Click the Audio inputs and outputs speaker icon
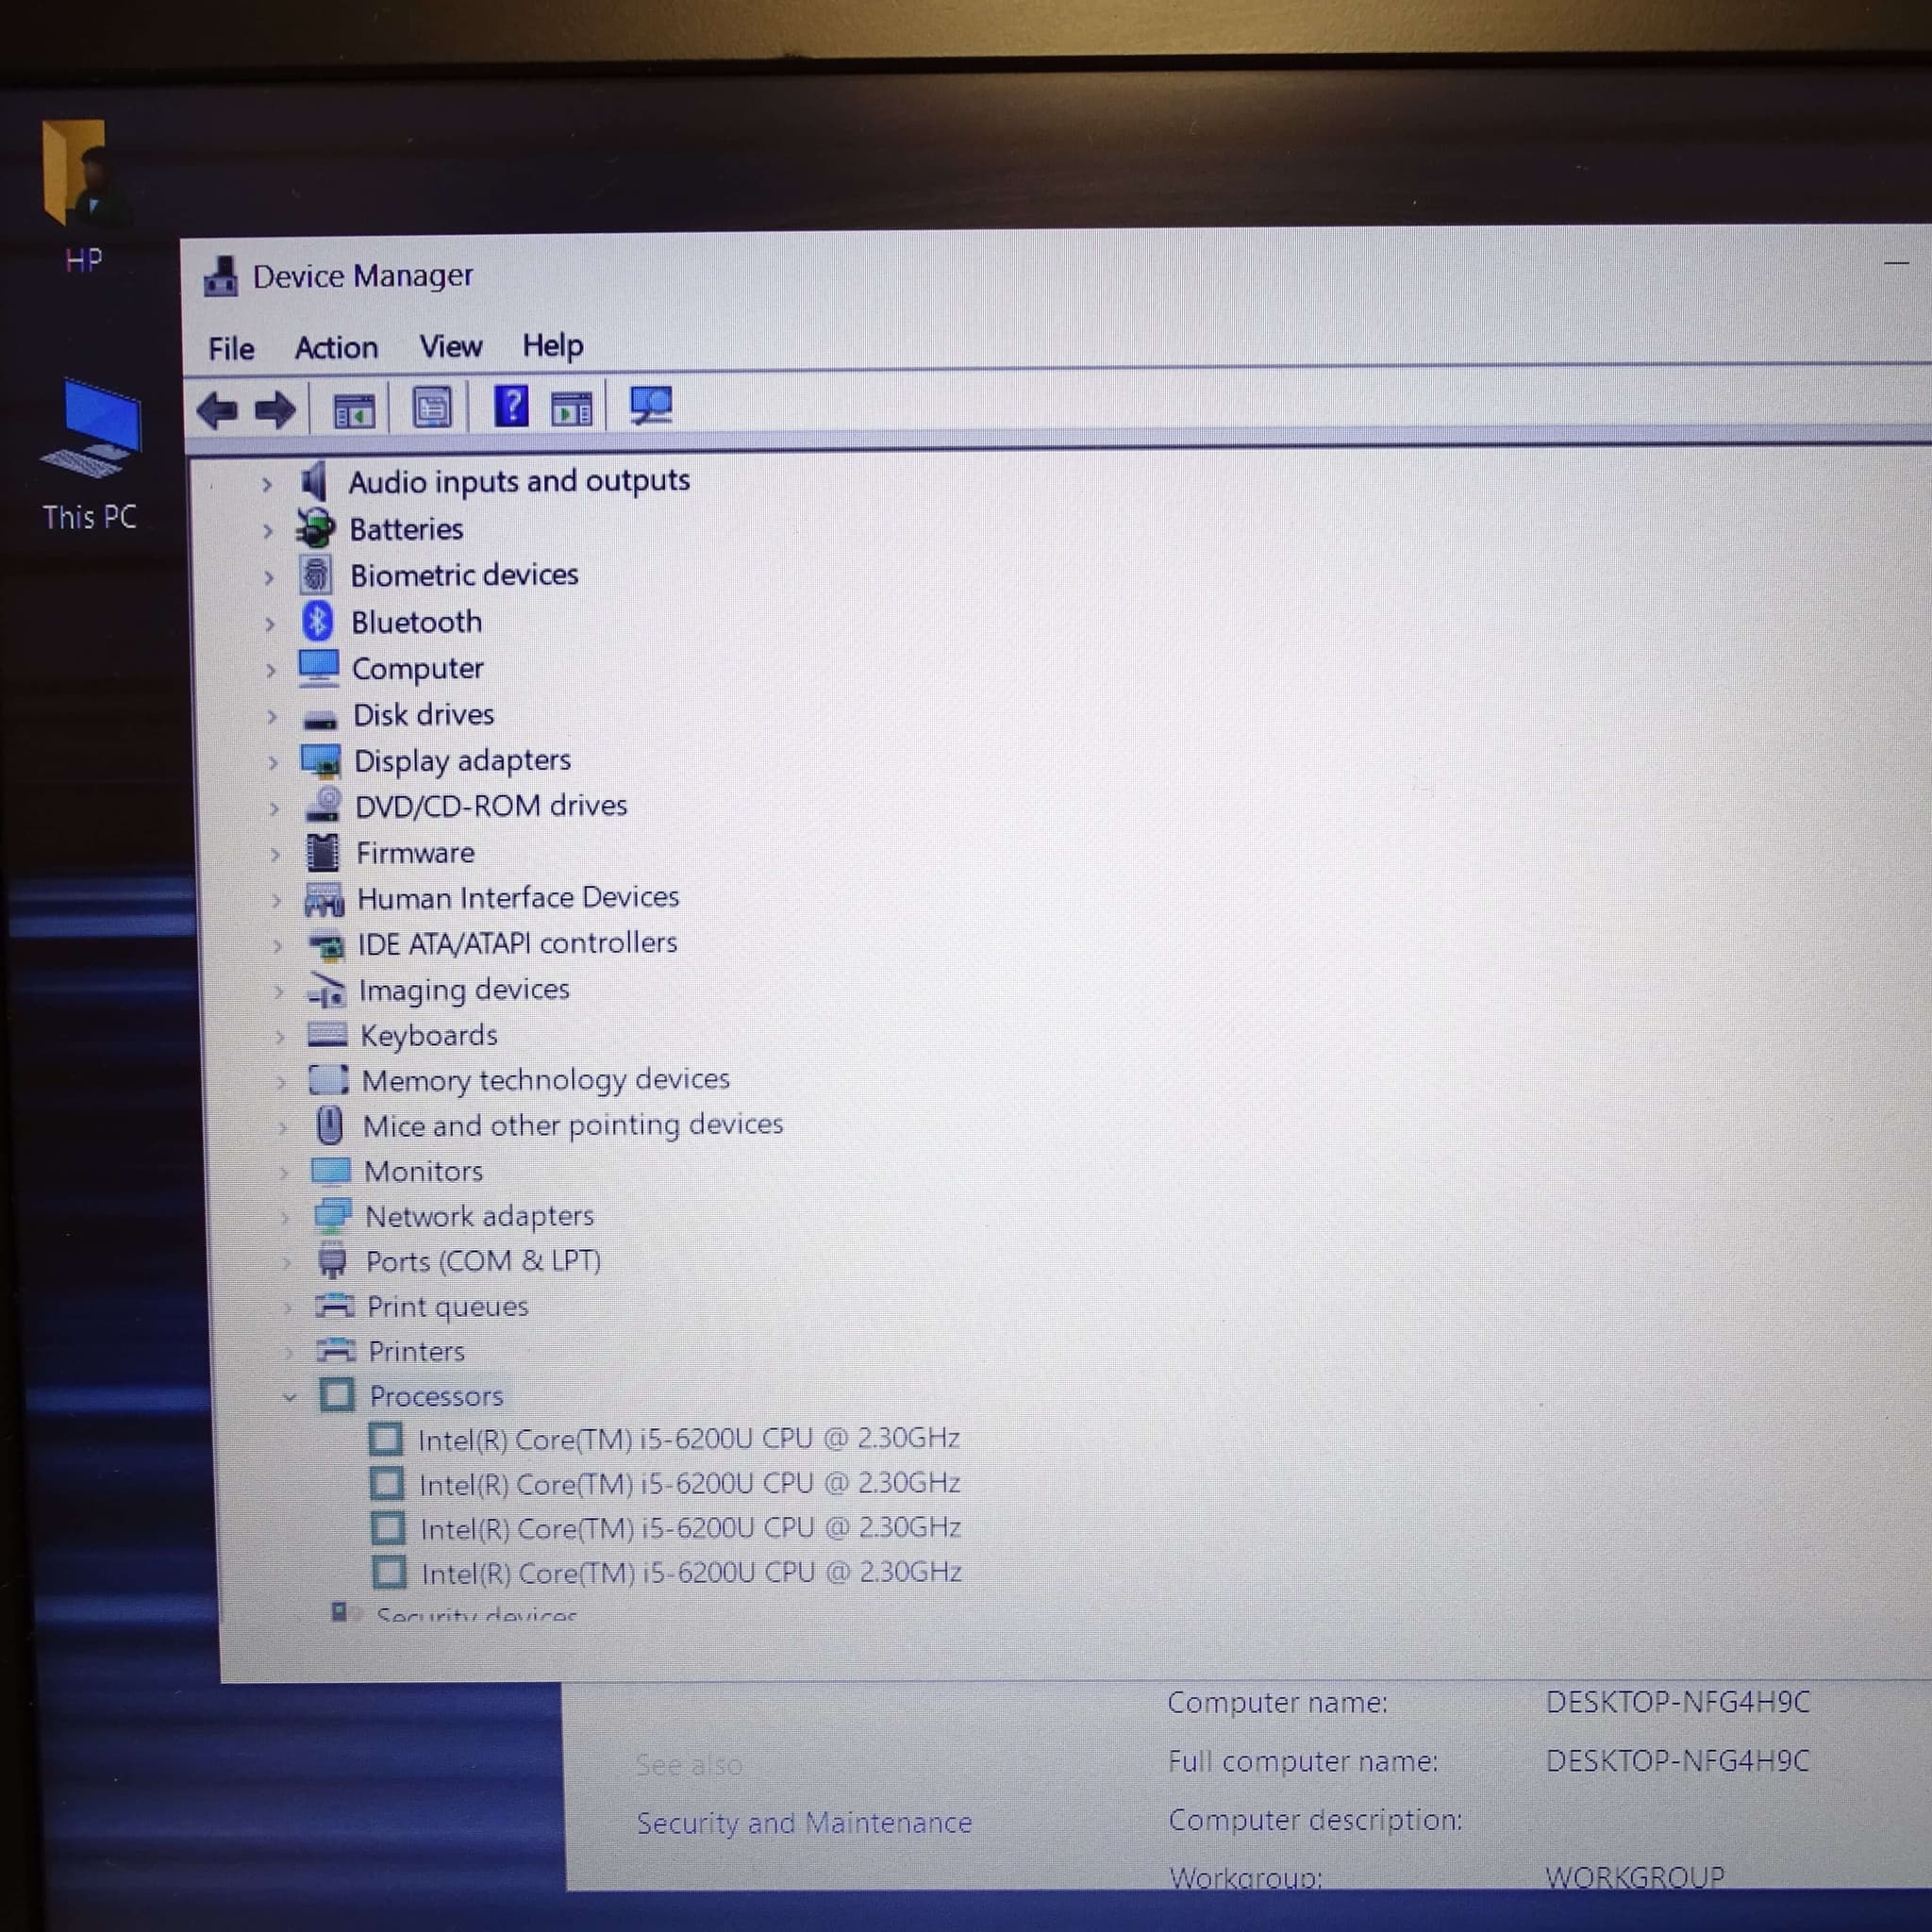The image size is (1932, 1932). (x=314, y=482)
